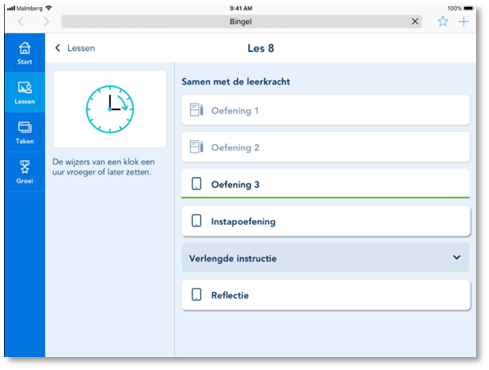Viewport: 489px width, 370px height.
Task: Select the Lessen sidebar icon
Action: coord(25,88)
